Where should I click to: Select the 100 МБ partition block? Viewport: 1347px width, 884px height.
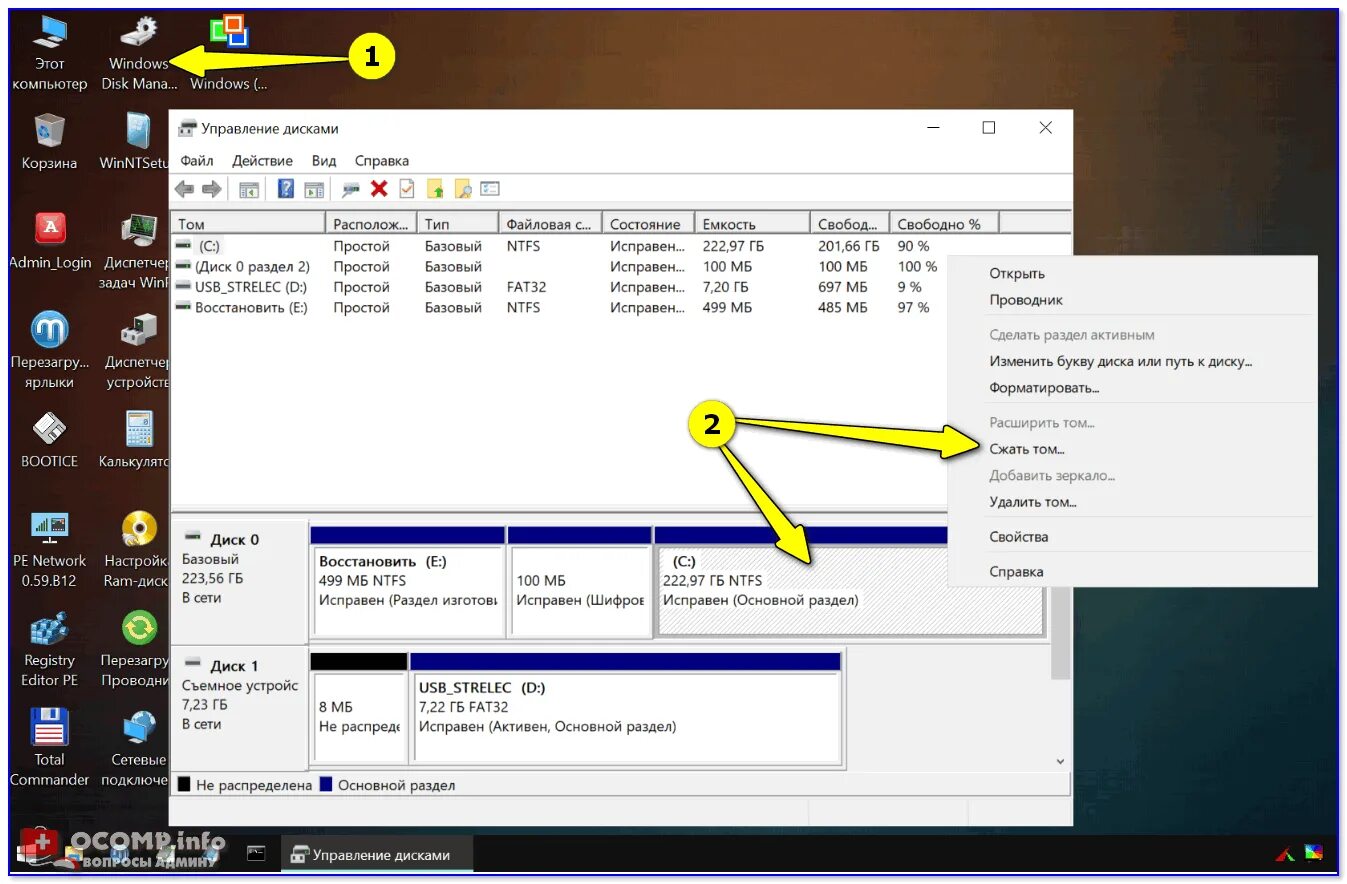[580, 582]
